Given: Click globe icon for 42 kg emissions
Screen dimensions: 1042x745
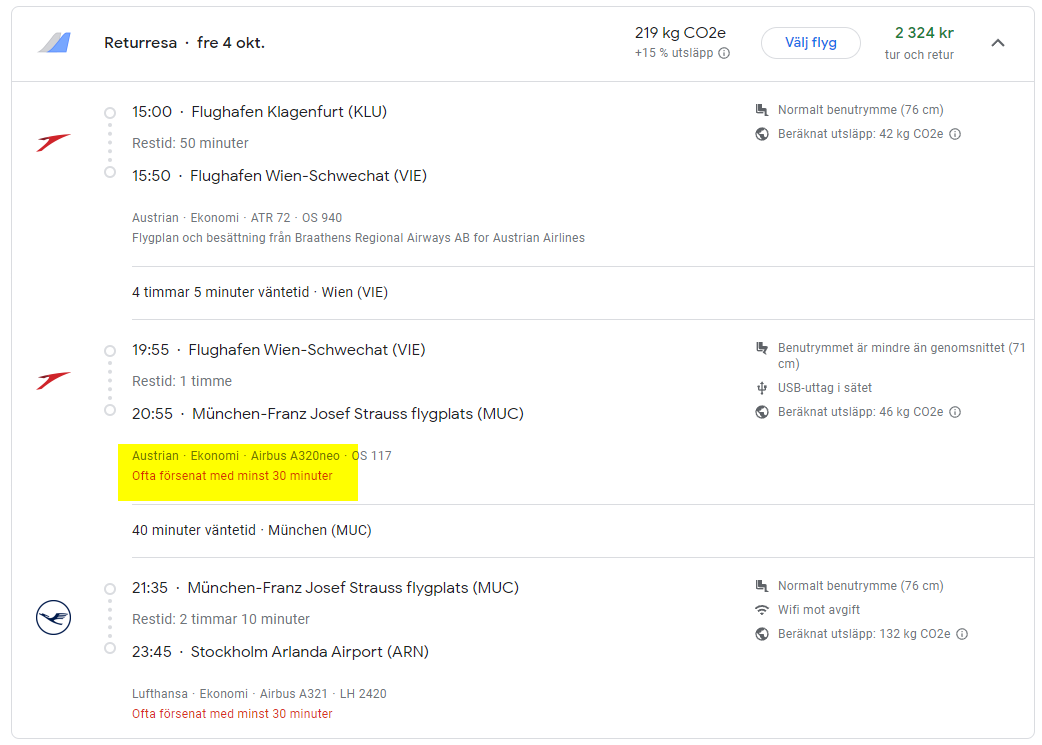Looking at the screenshot, I should click(x=762, y=134).
